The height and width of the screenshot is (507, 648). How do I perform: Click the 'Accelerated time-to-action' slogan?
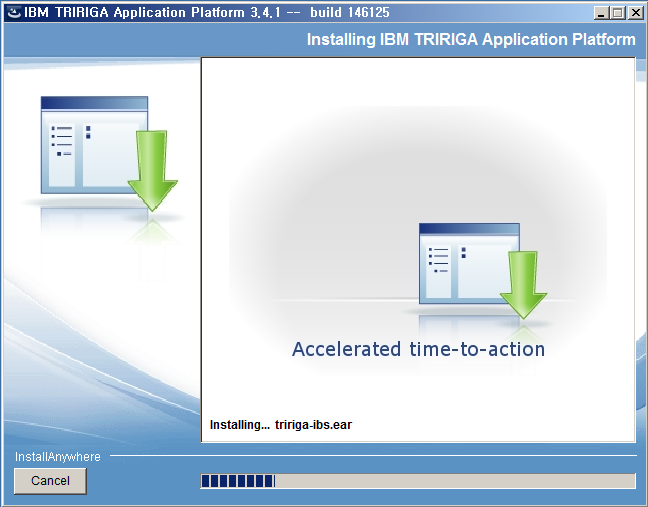click(418, 349)
